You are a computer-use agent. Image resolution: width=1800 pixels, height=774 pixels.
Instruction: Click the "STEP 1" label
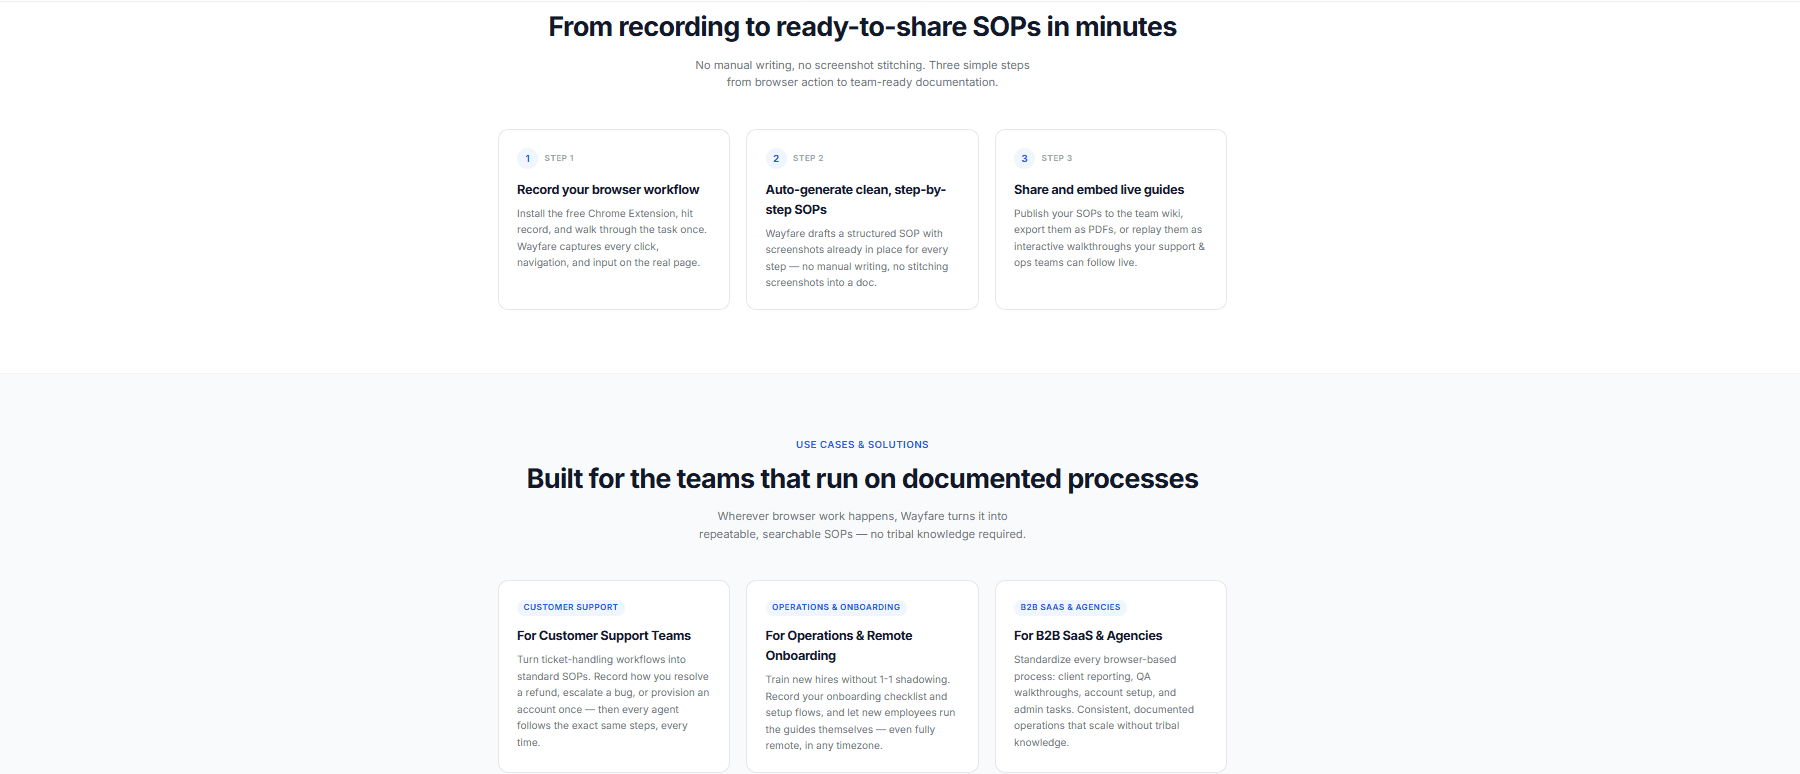click(x=559, y=158)
